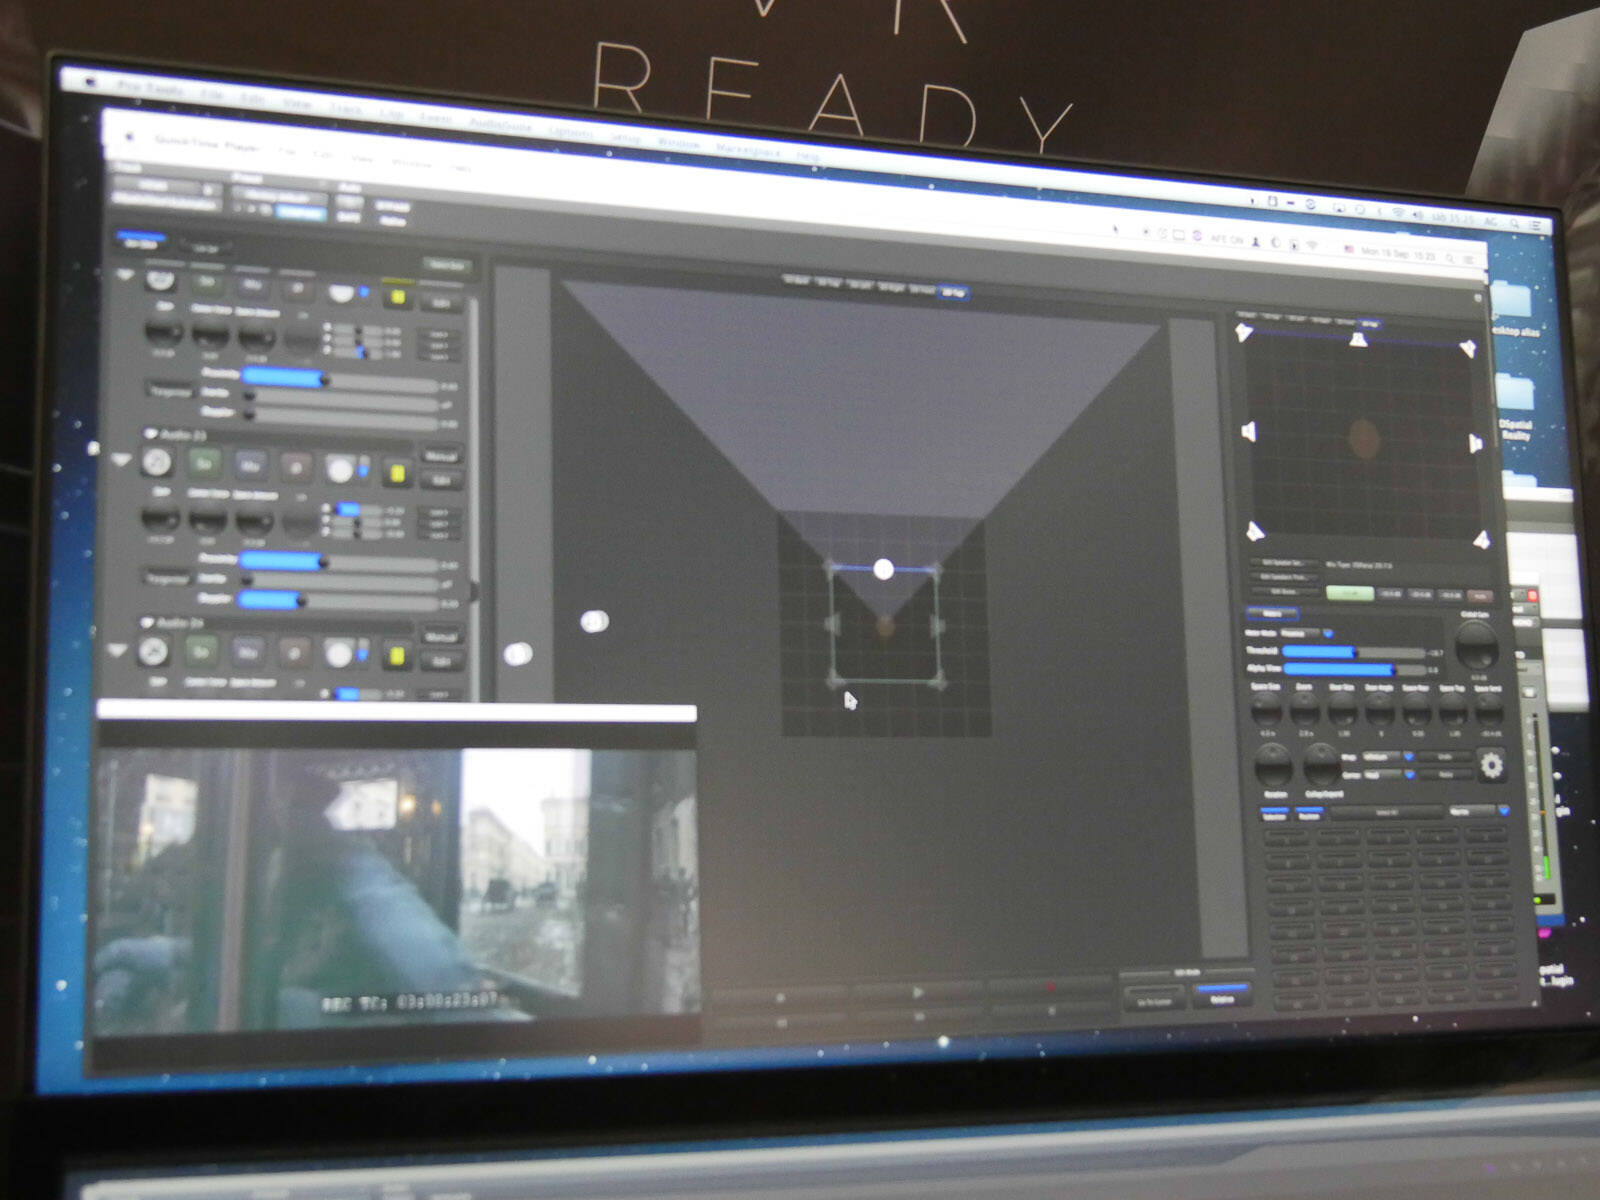Click the white round knob on the Audio 23 row
1600x1200 pixels.
click(x=340, y=469)
